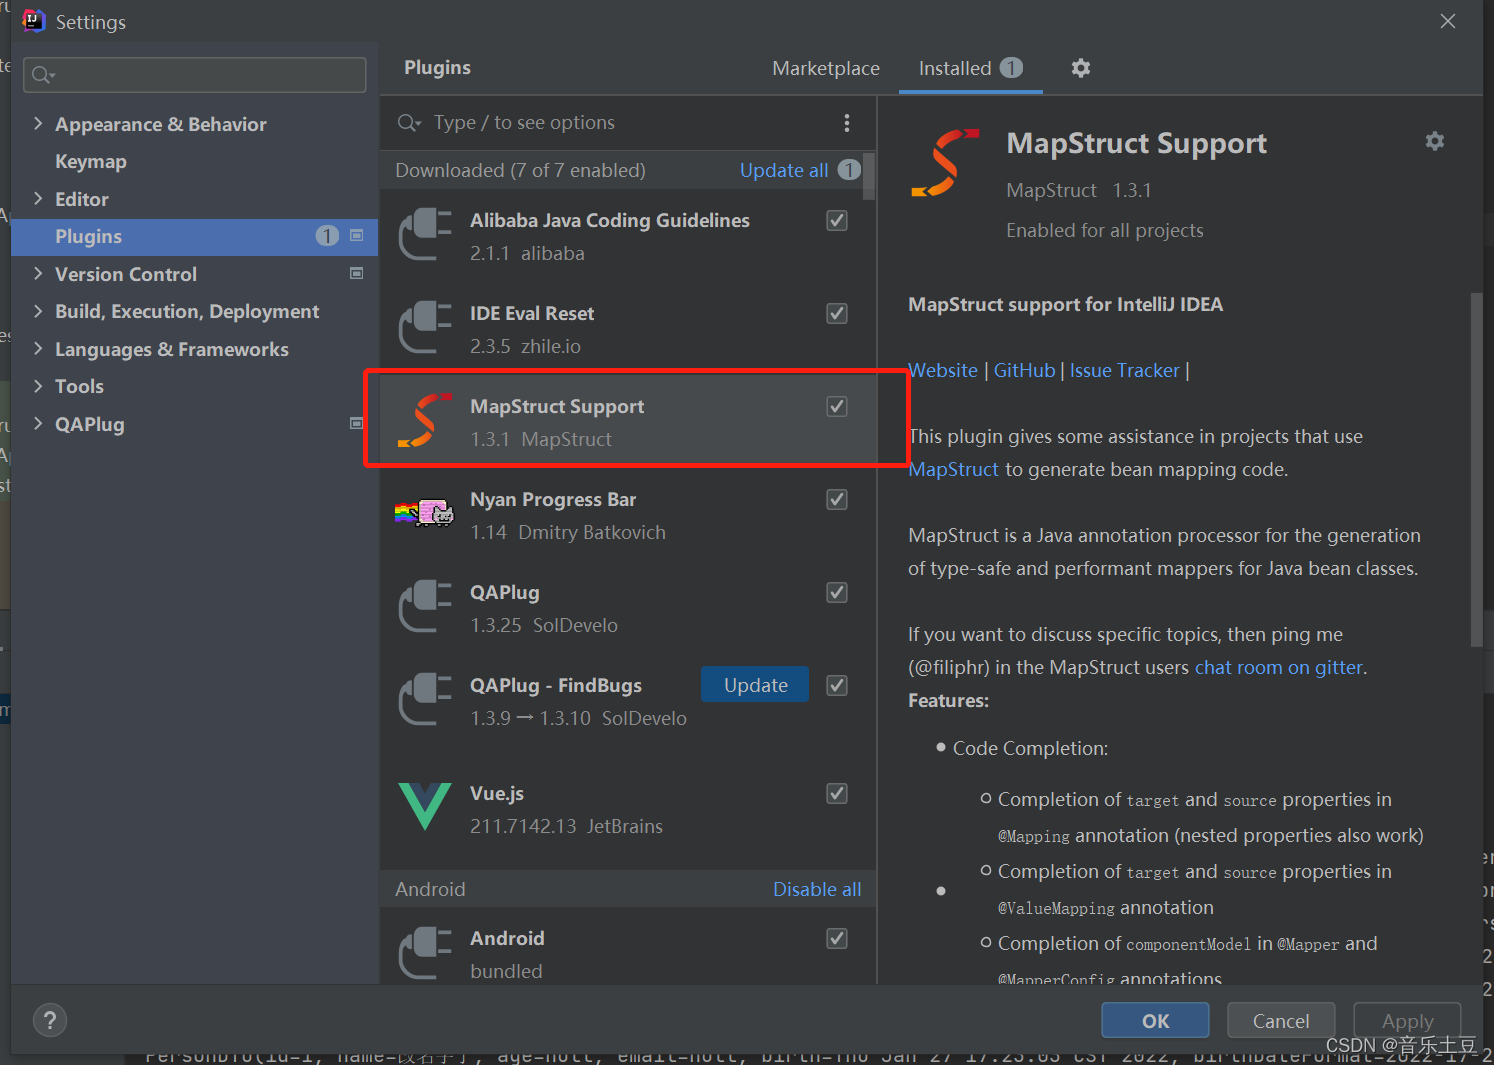The width and height of the screenshot is (1494, 1065).
Task: Open Keymap settings page
Action: click(x=91, y=161)
